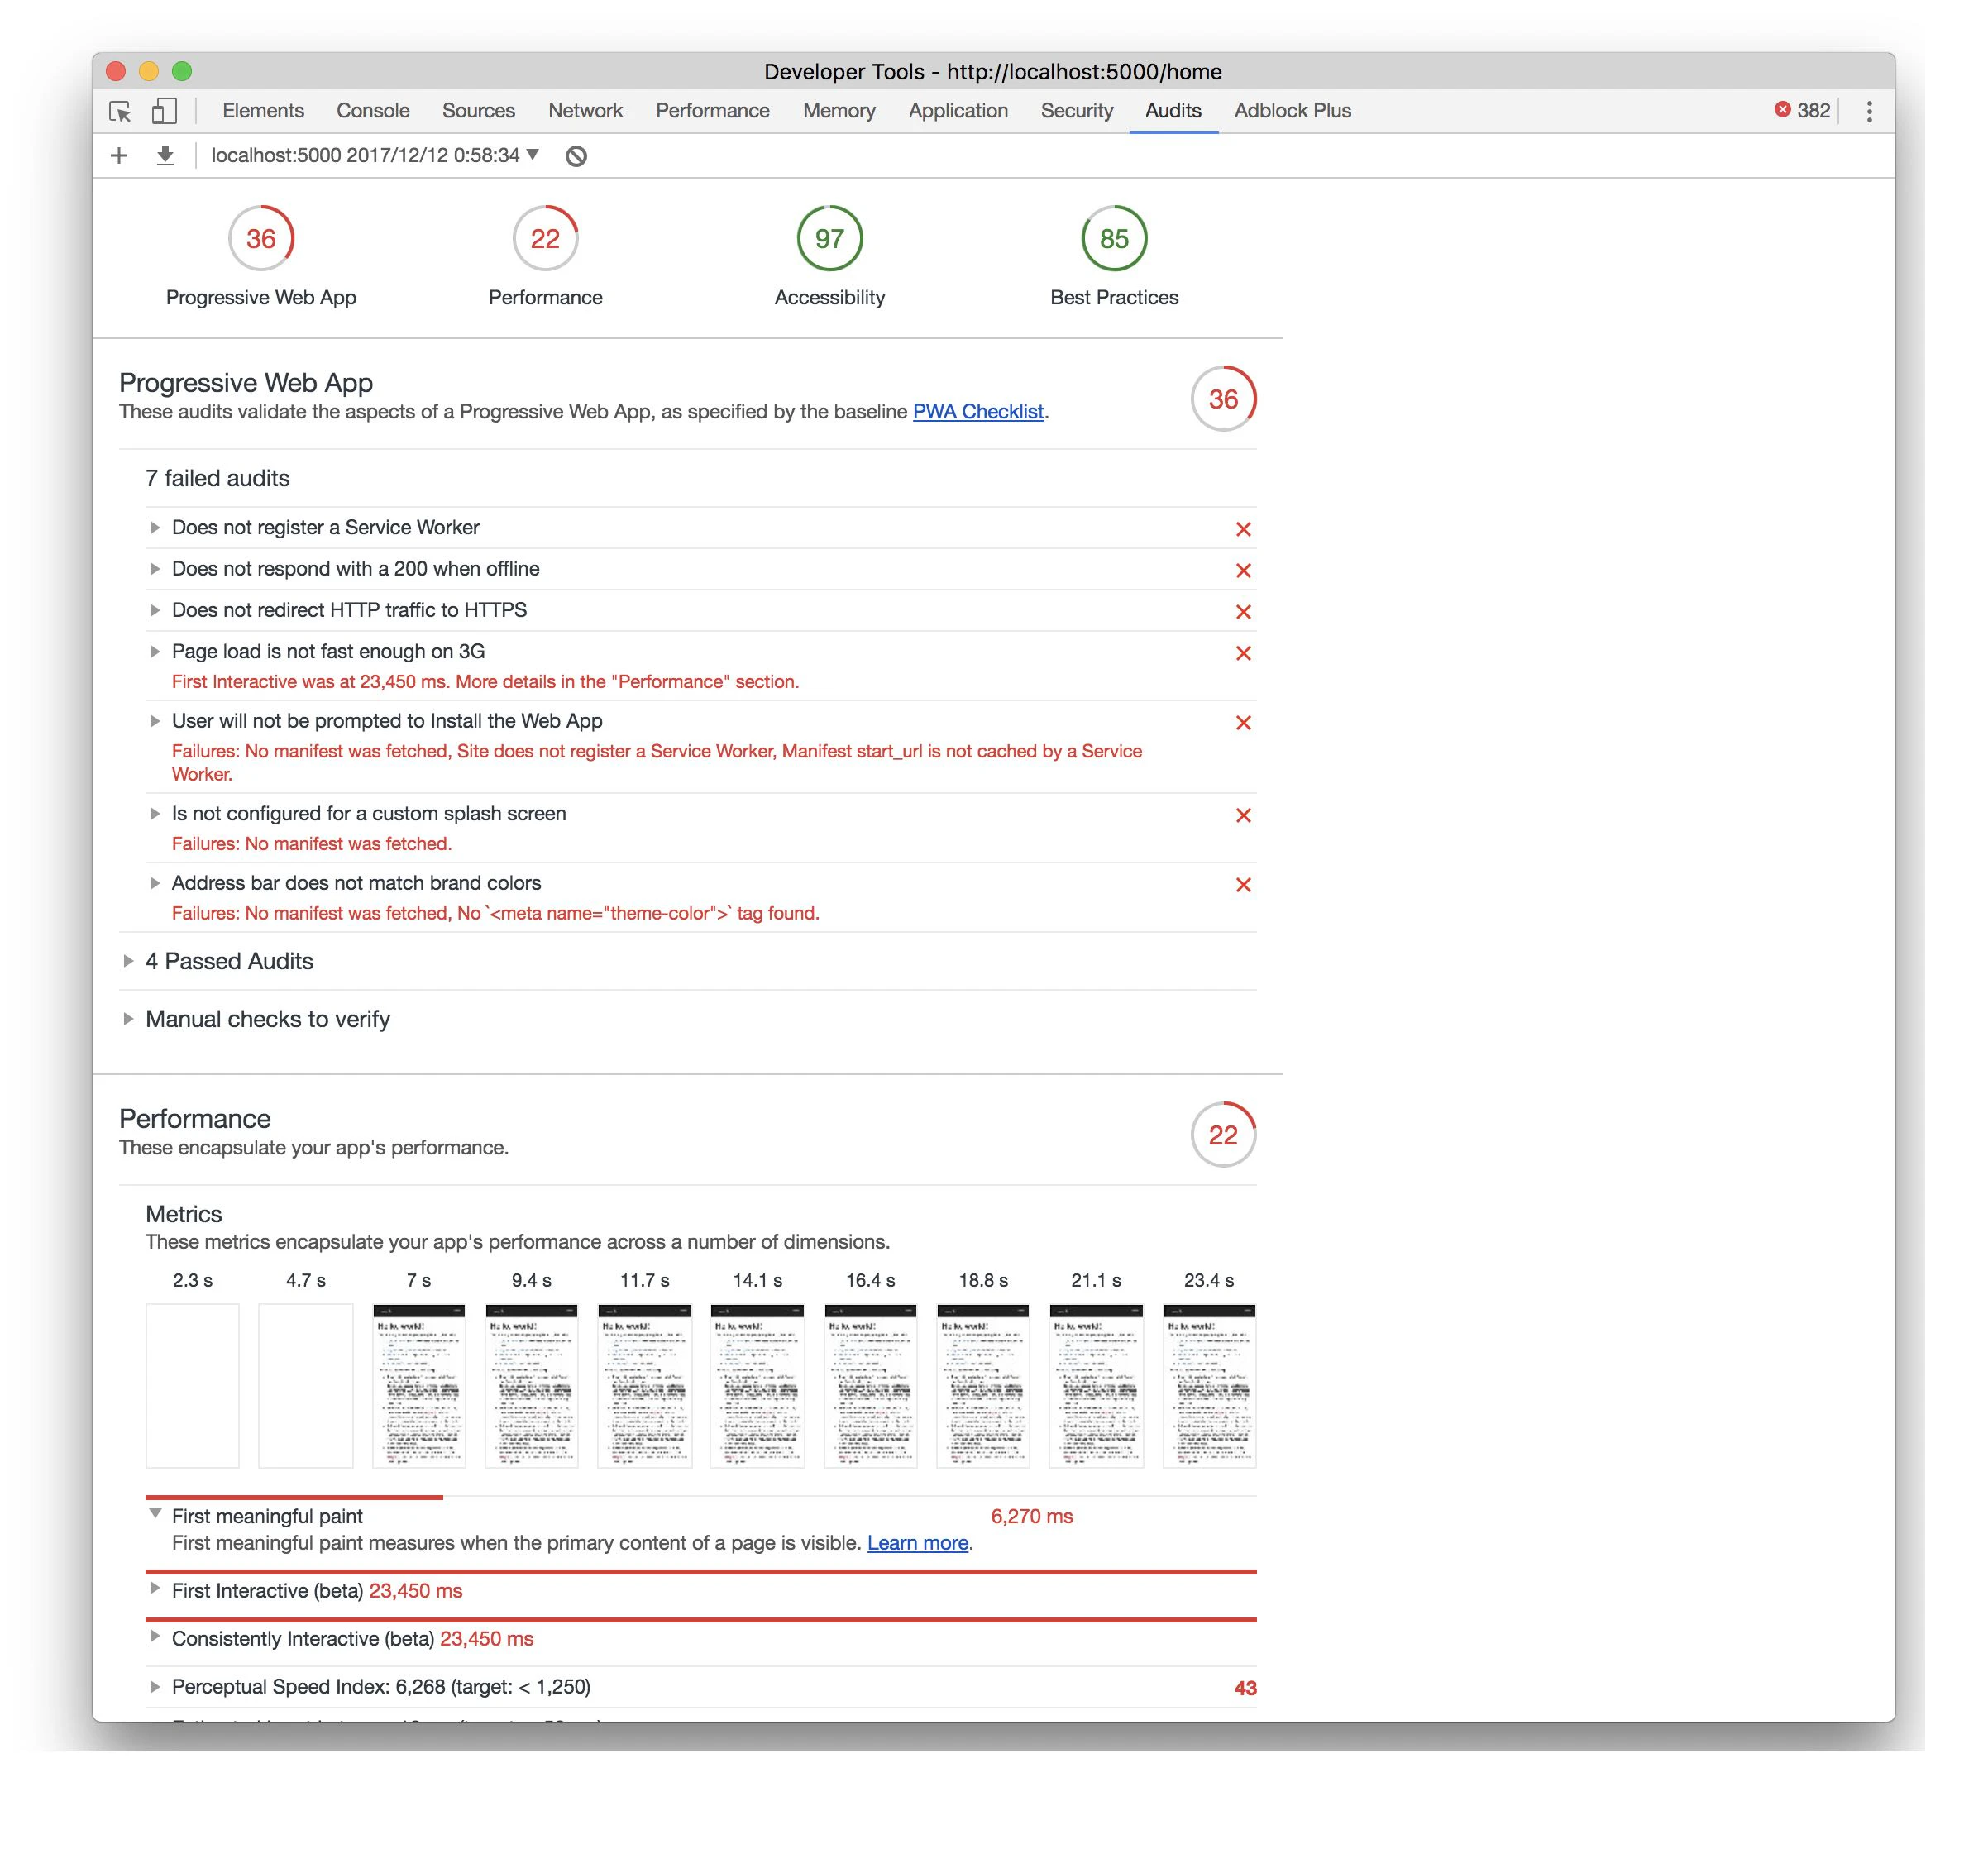The image size is (1988, 1854).
Task: Click the '6,270 ms' First meaningful paint value
Action: [x=1032, y=1516]
